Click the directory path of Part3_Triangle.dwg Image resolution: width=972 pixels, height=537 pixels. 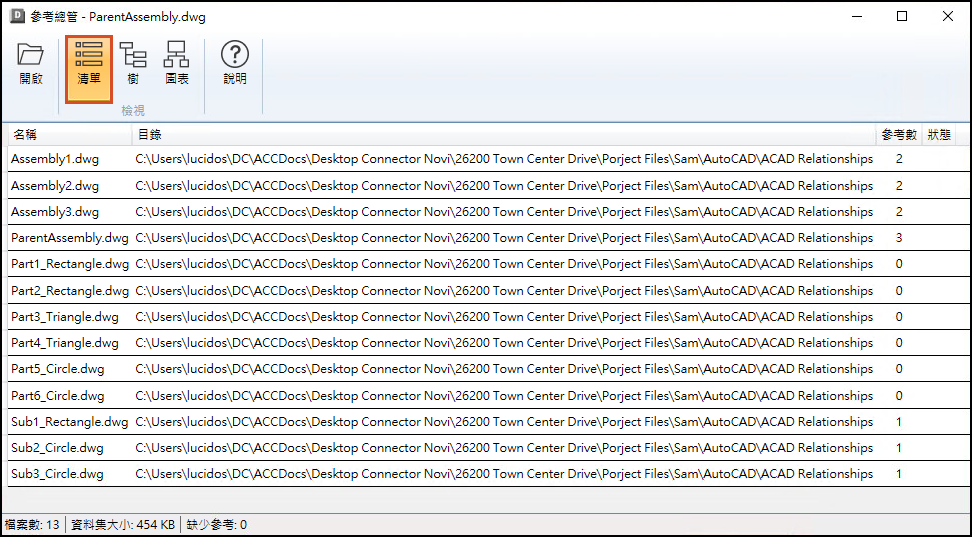(504, 316)
